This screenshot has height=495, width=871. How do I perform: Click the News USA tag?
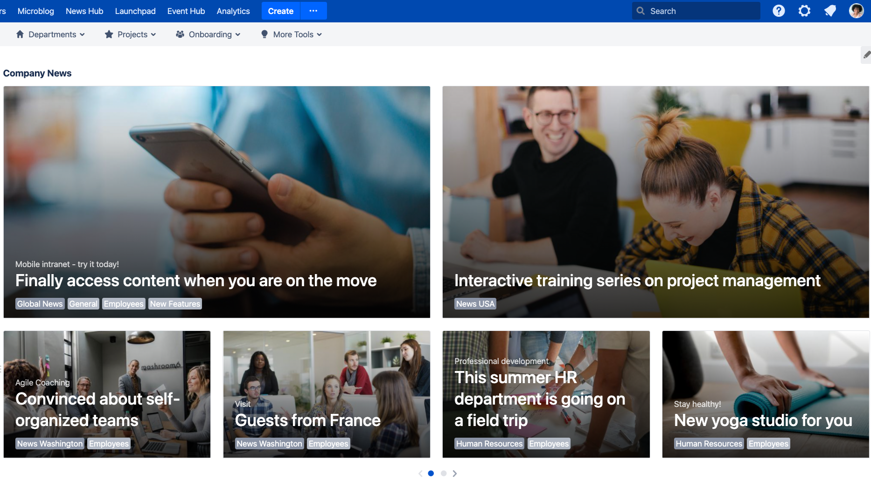pos(475,304)
